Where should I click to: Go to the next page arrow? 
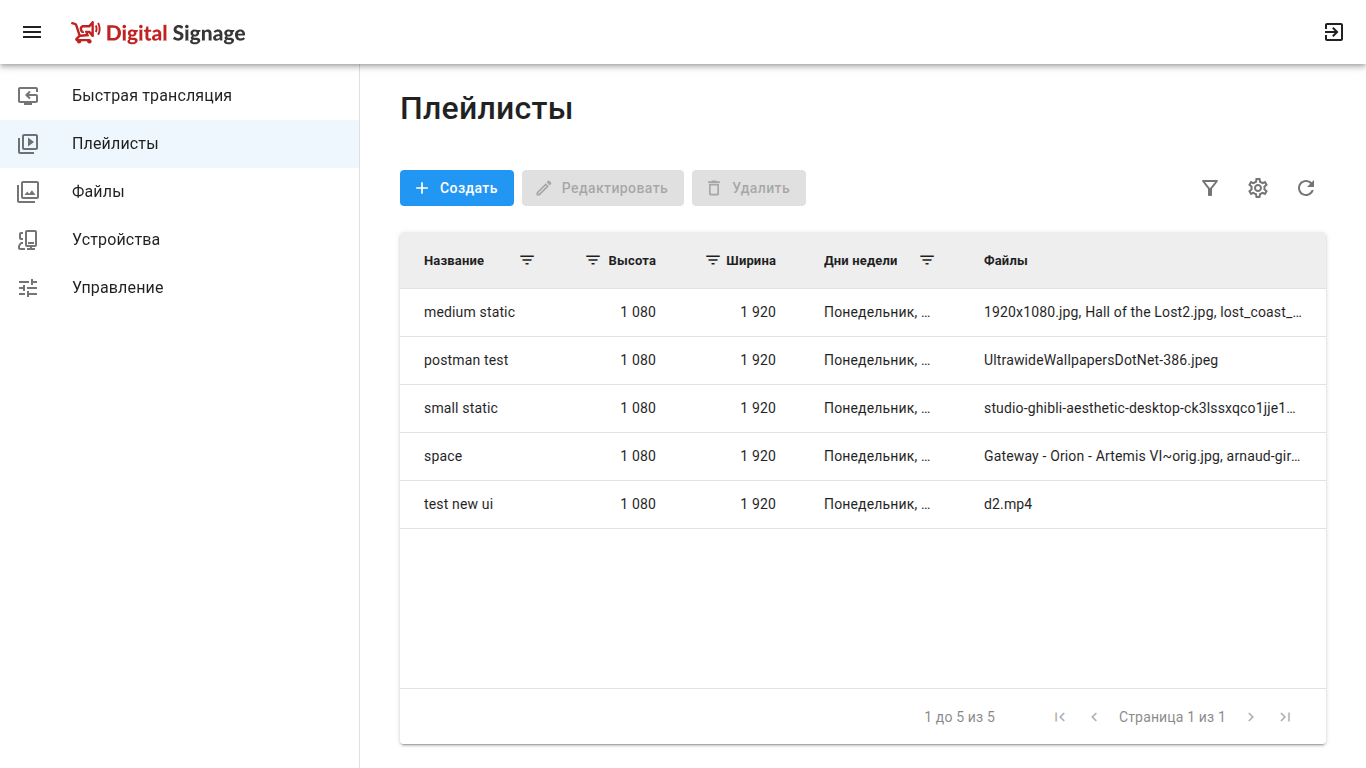coord(1251,717)
